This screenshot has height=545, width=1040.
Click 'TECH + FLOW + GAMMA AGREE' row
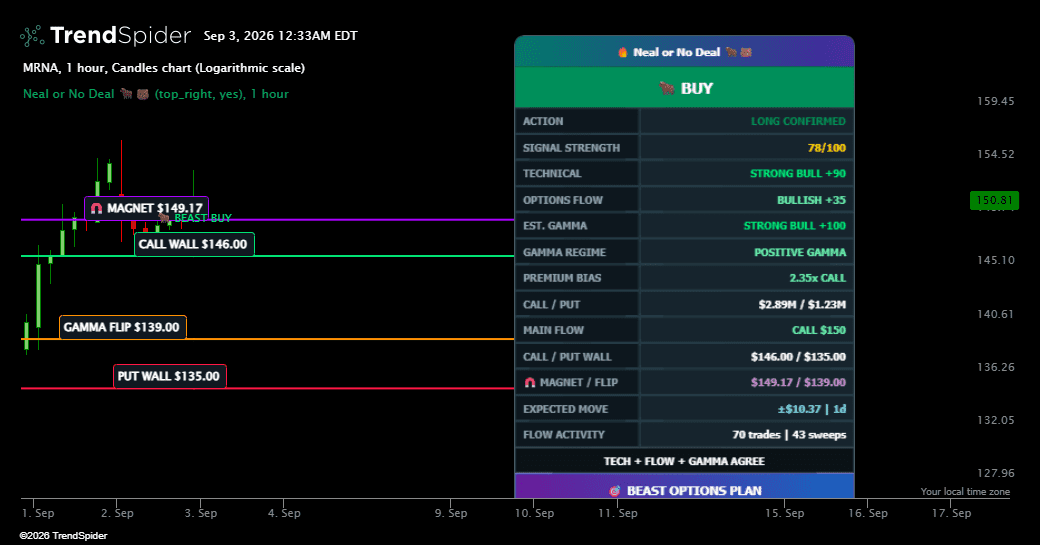click(684, 461)
